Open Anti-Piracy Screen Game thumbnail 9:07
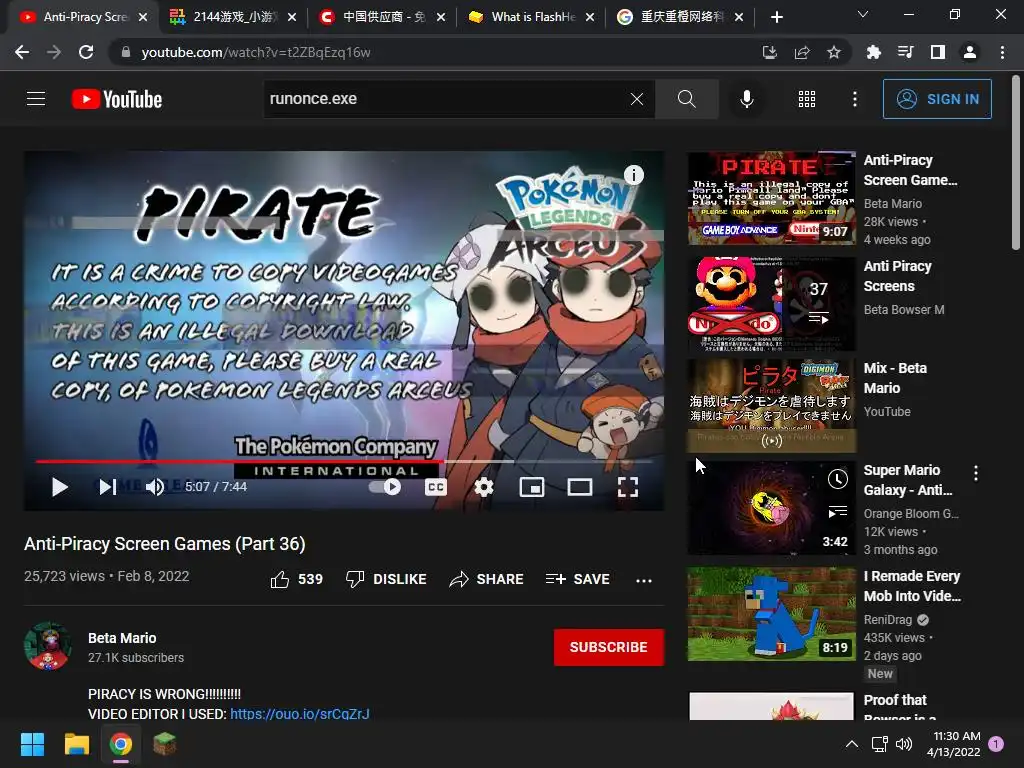 pyautogui.click(x=771, y=198)
